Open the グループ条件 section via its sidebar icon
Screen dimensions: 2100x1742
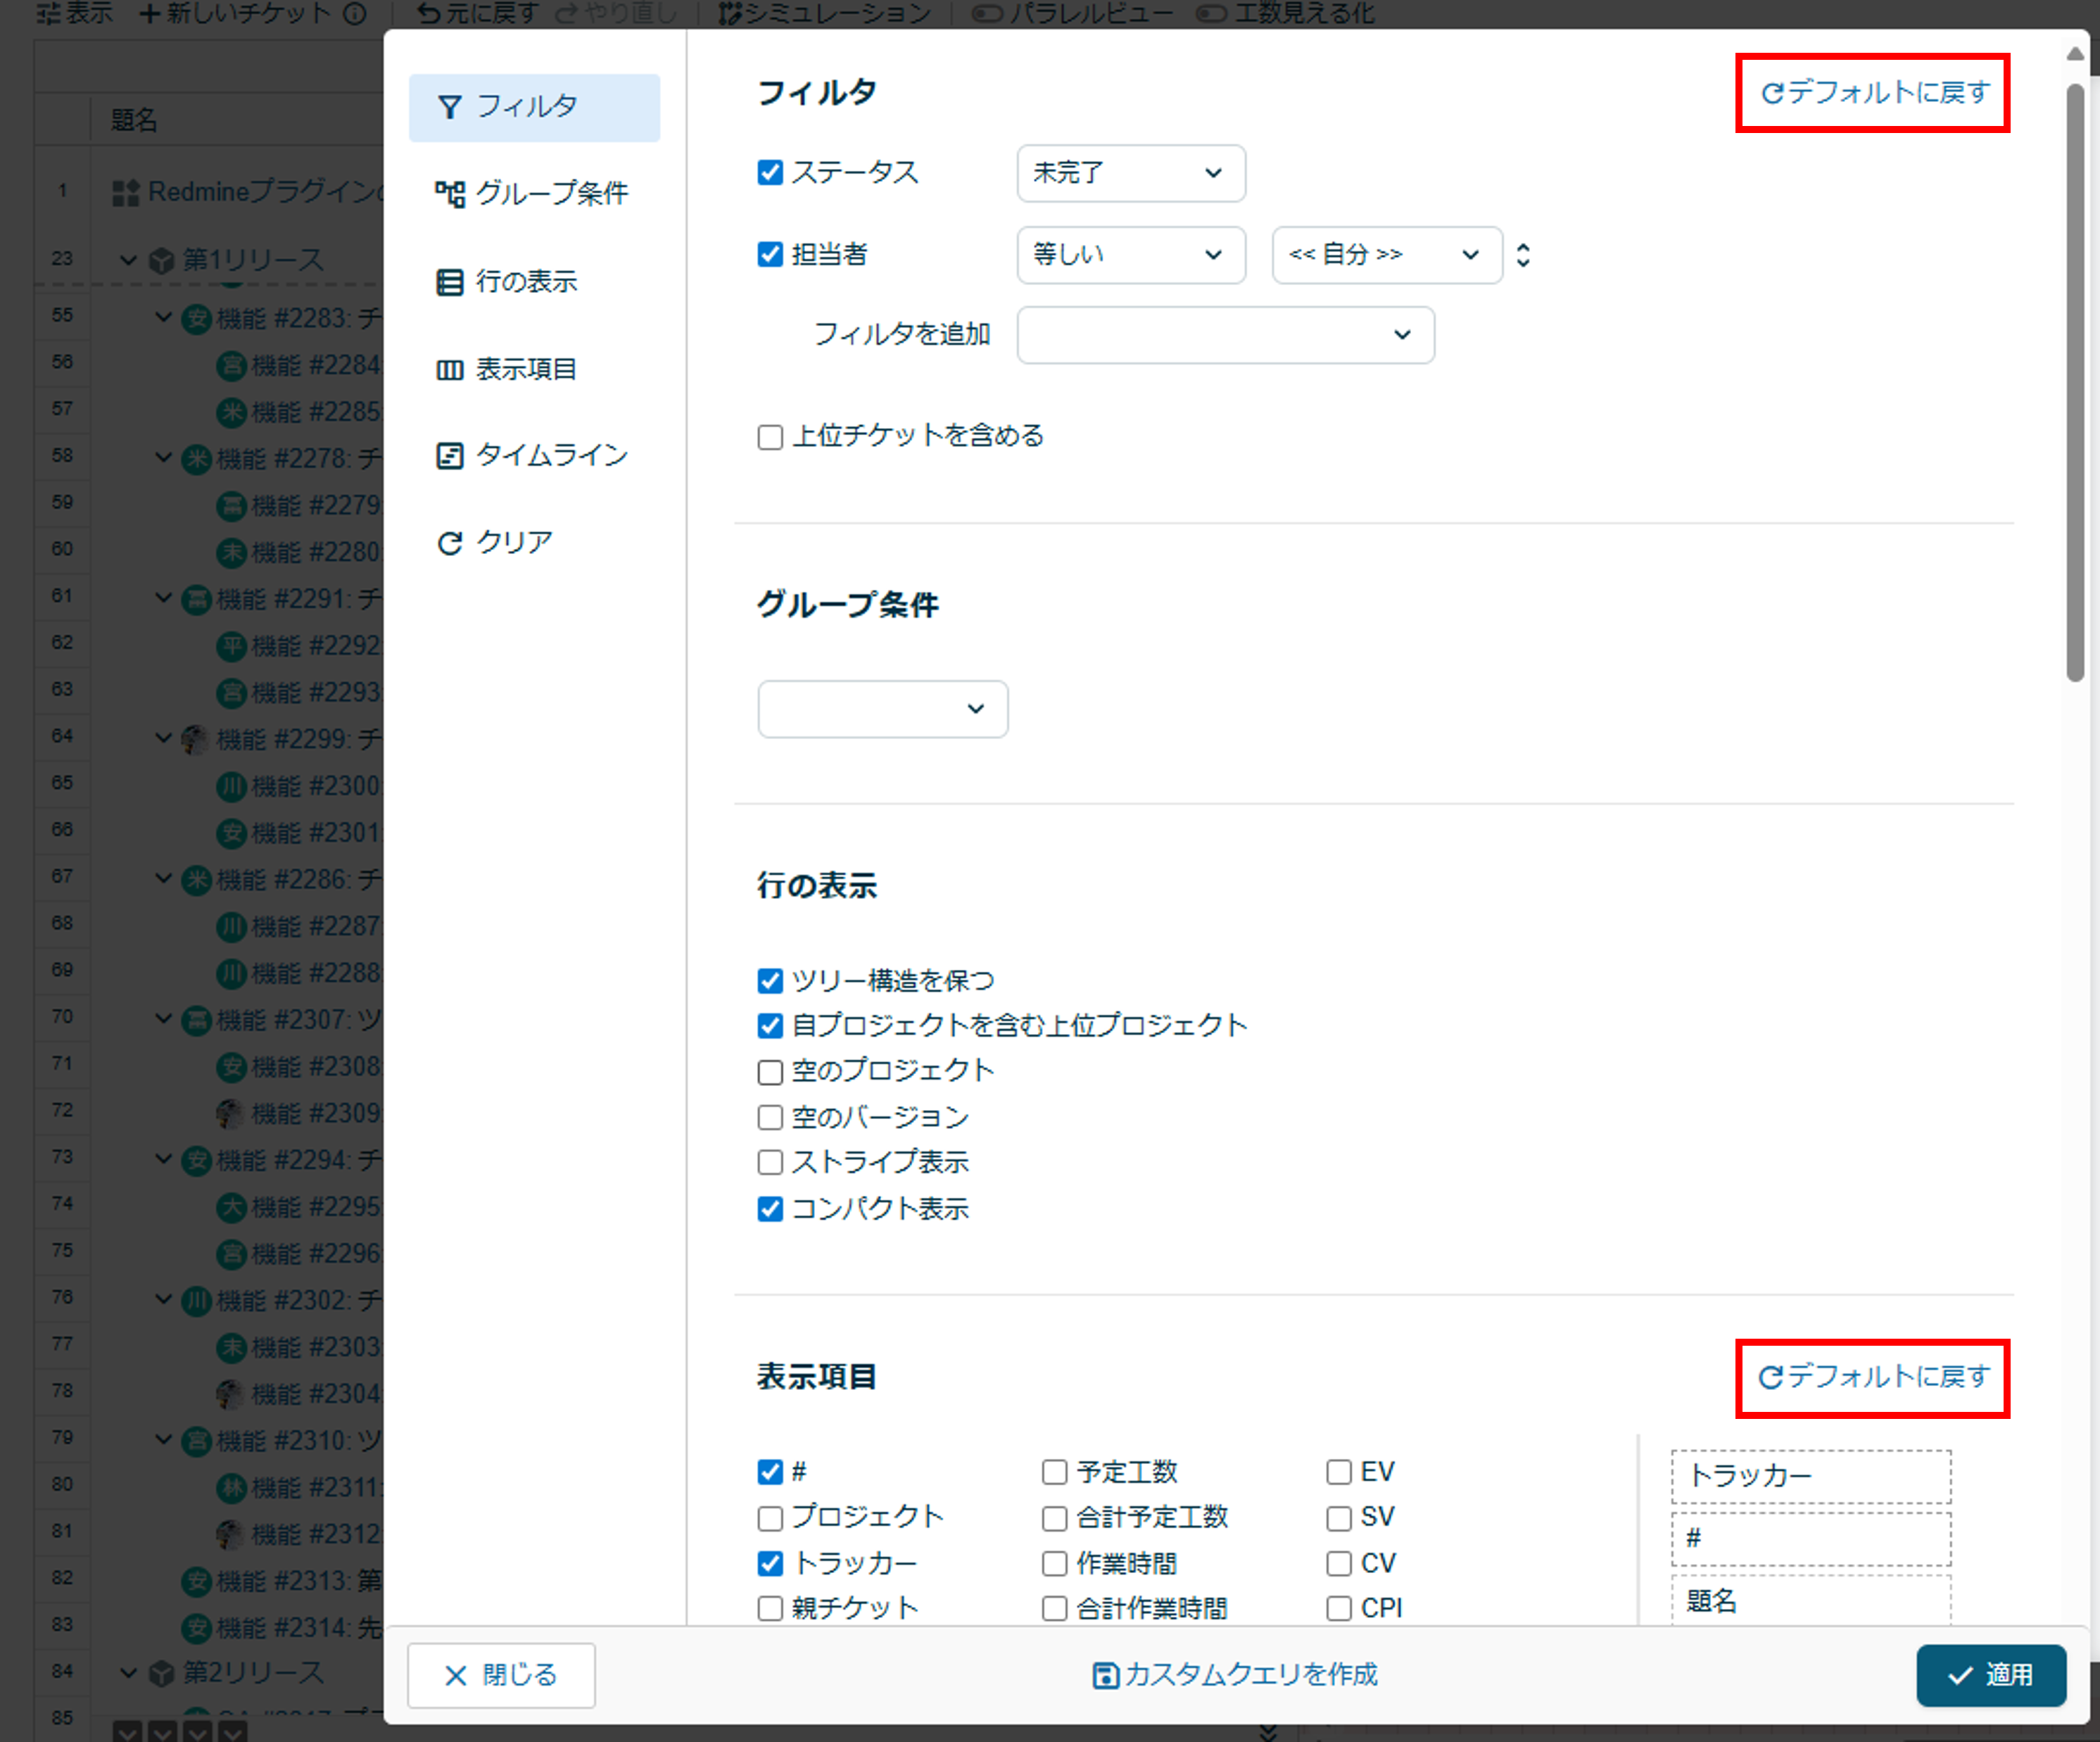(534, 194)
